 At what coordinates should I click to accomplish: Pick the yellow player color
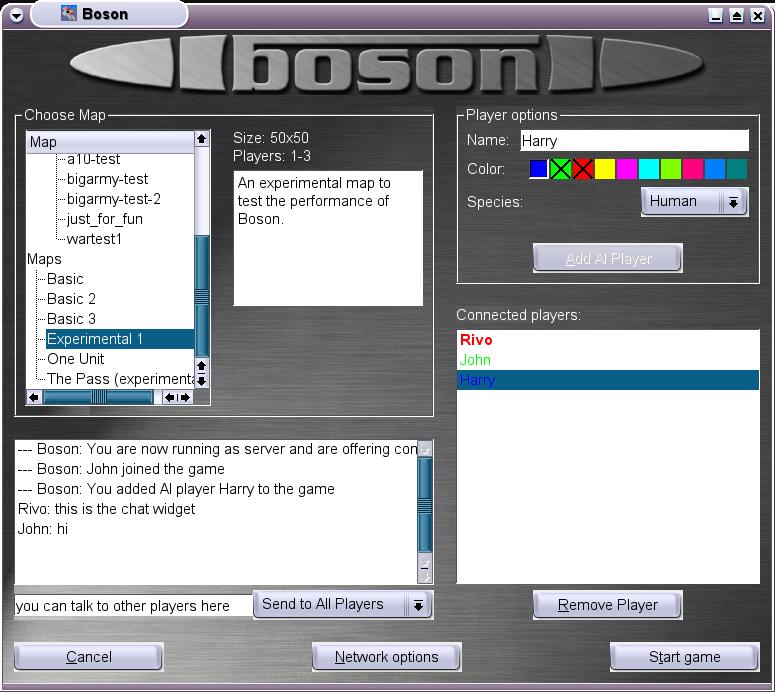coord(605,169)
